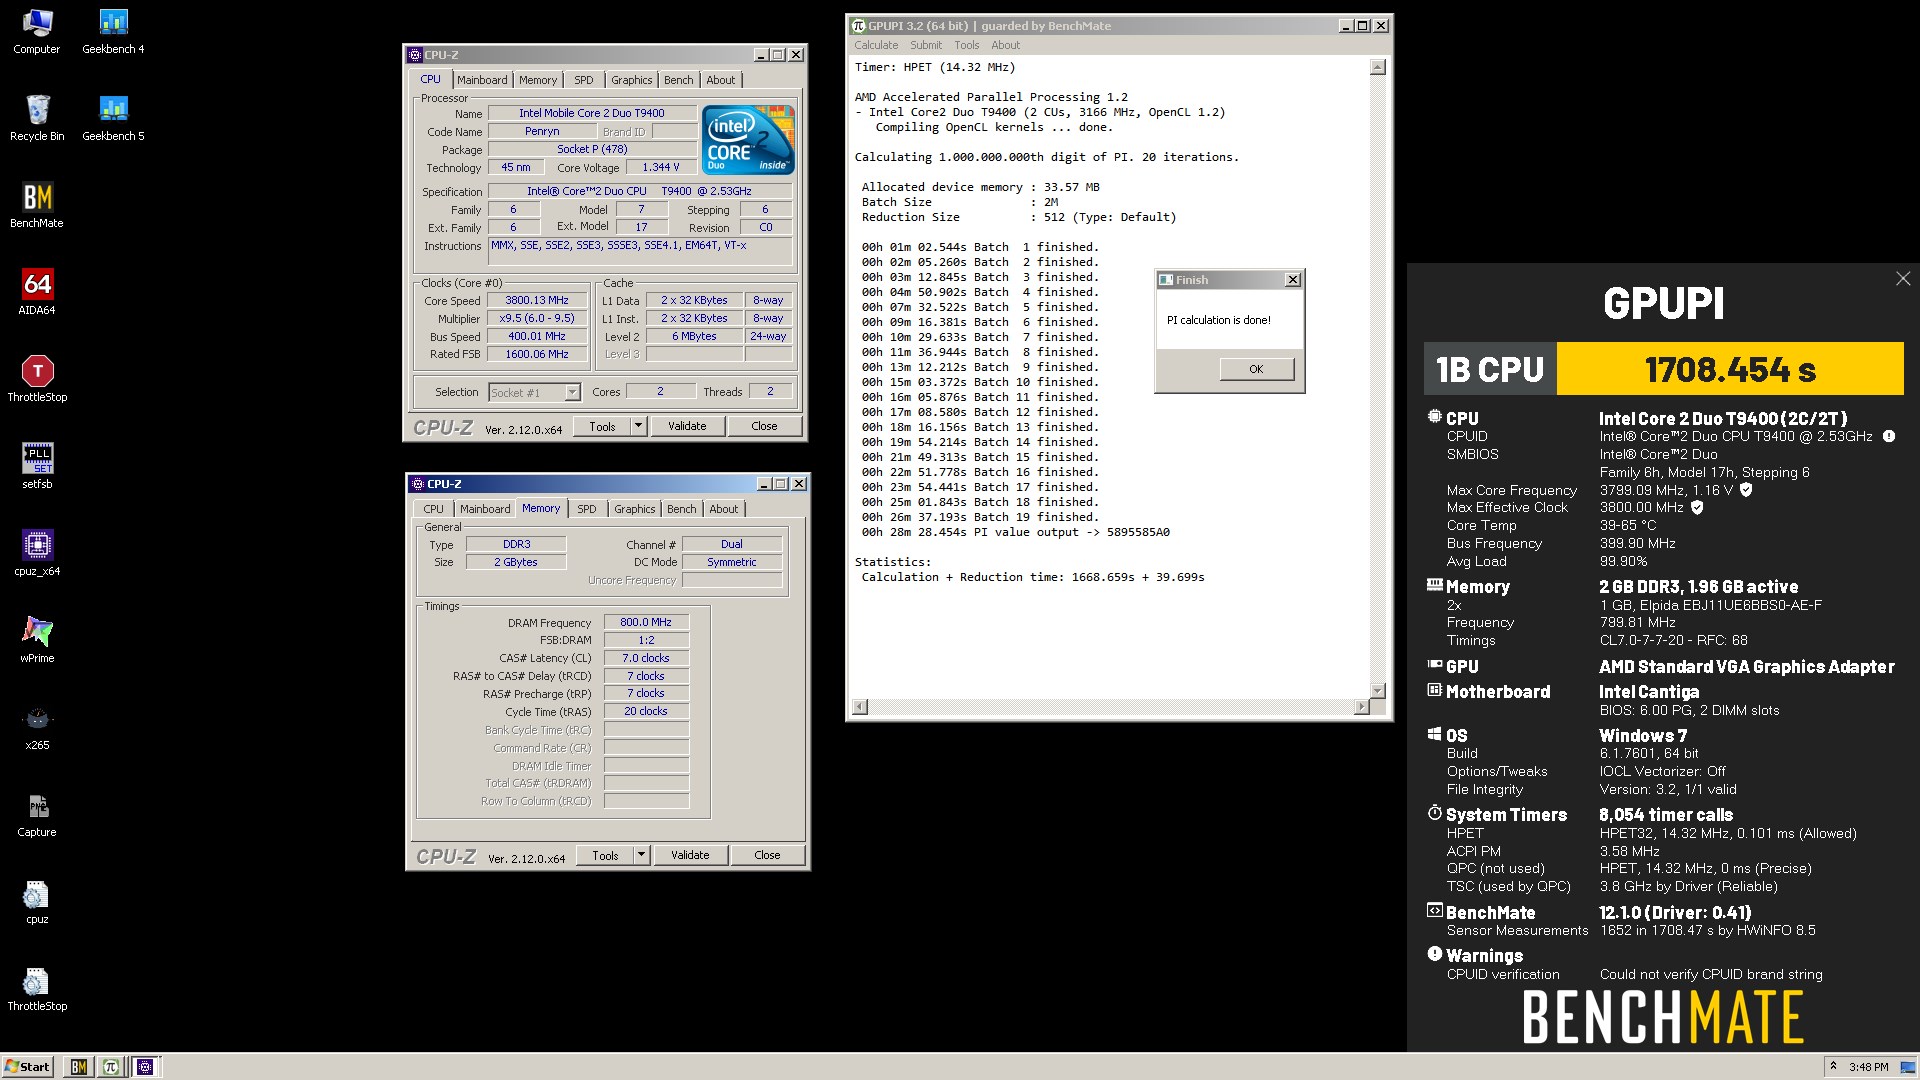
Task: Open Graphics tab in top CPU-Z window
Action: [632, 80]
